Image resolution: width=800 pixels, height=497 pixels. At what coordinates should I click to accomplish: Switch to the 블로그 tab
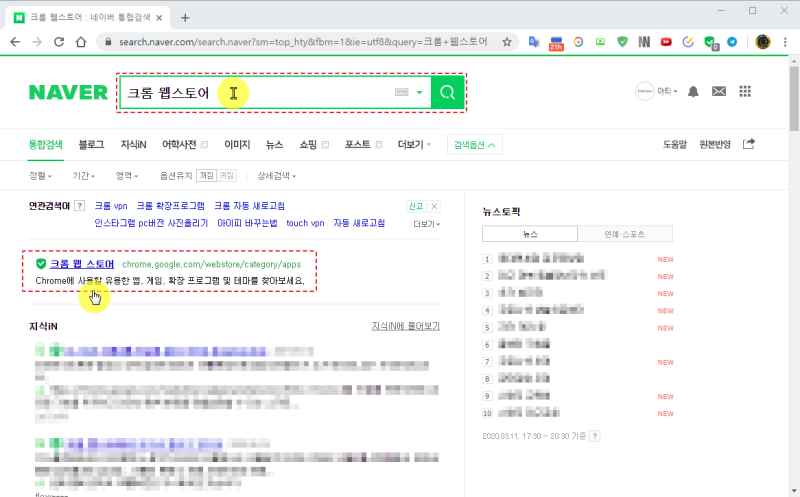[91, 144]
